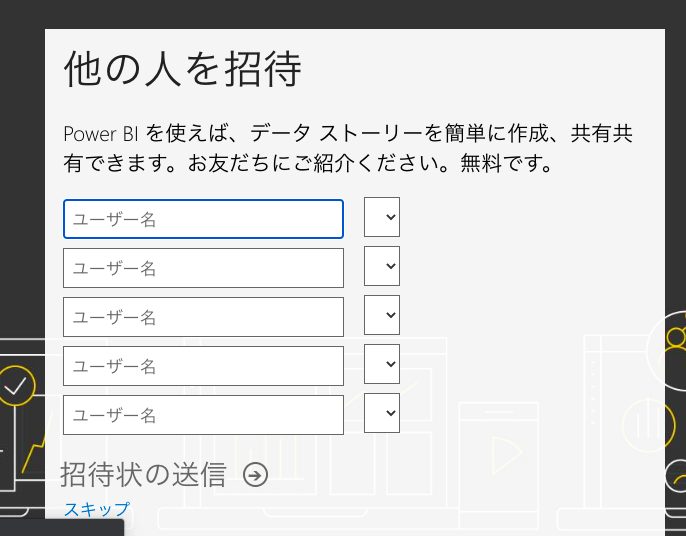
Task: Click the yellow checkmark circle illustration
Action: [x=16, y=385]
